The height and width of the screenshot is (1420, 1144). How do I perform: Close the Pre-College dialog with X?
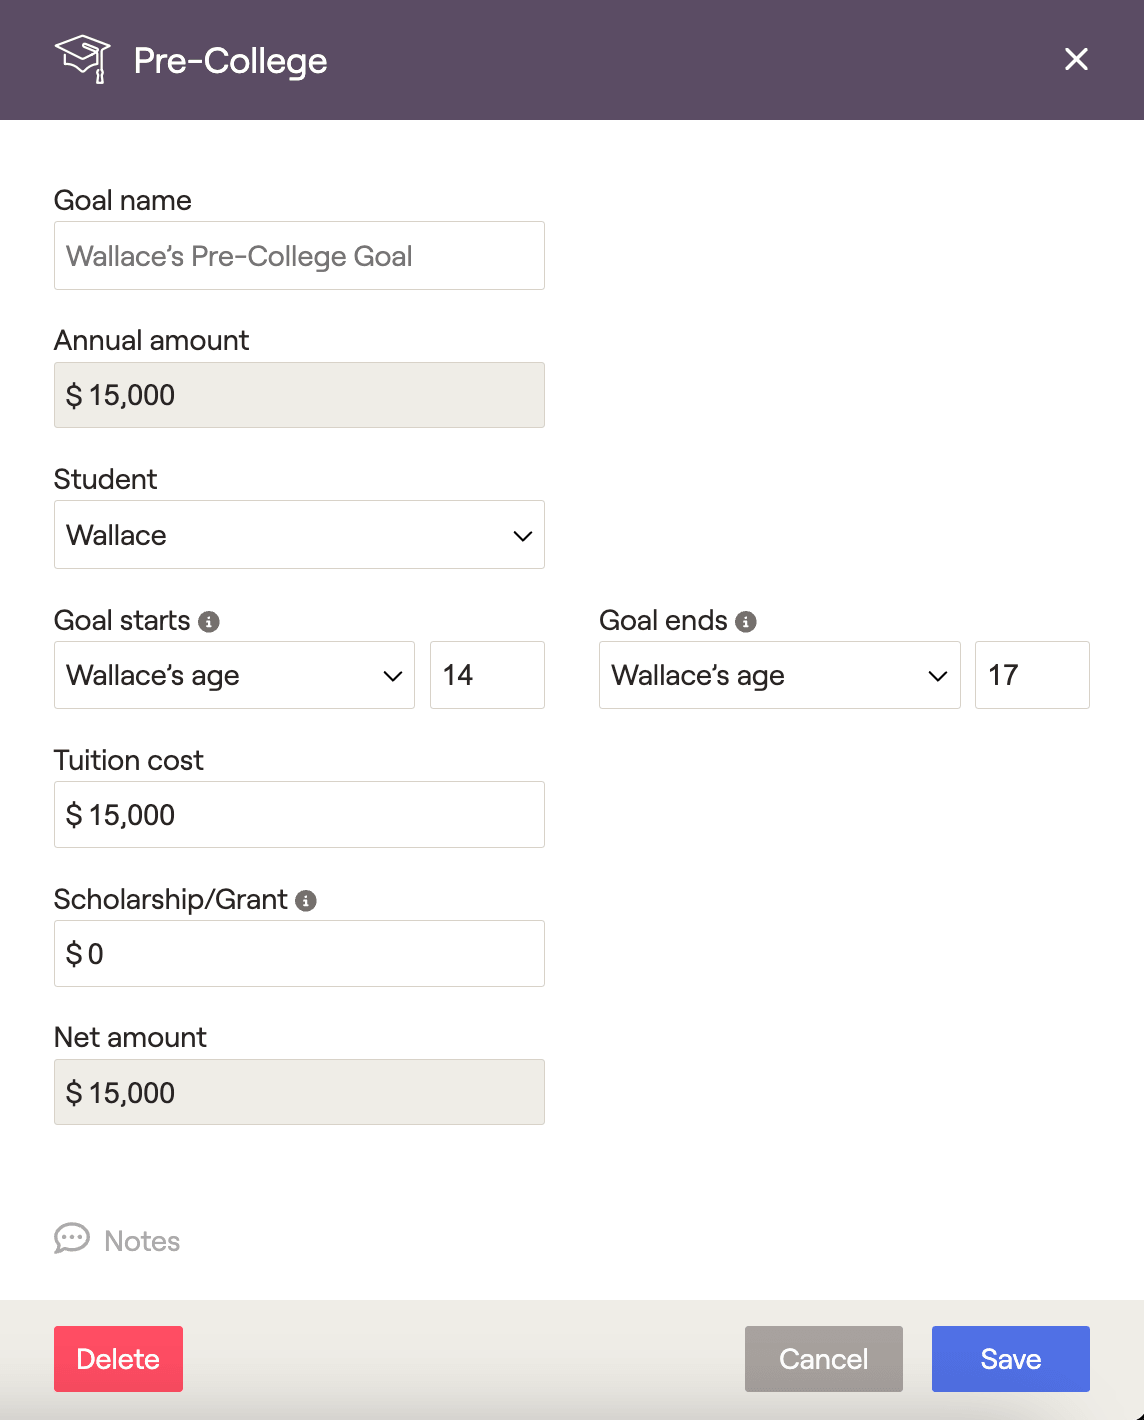pyautogui.click(x=1076, y=59)
